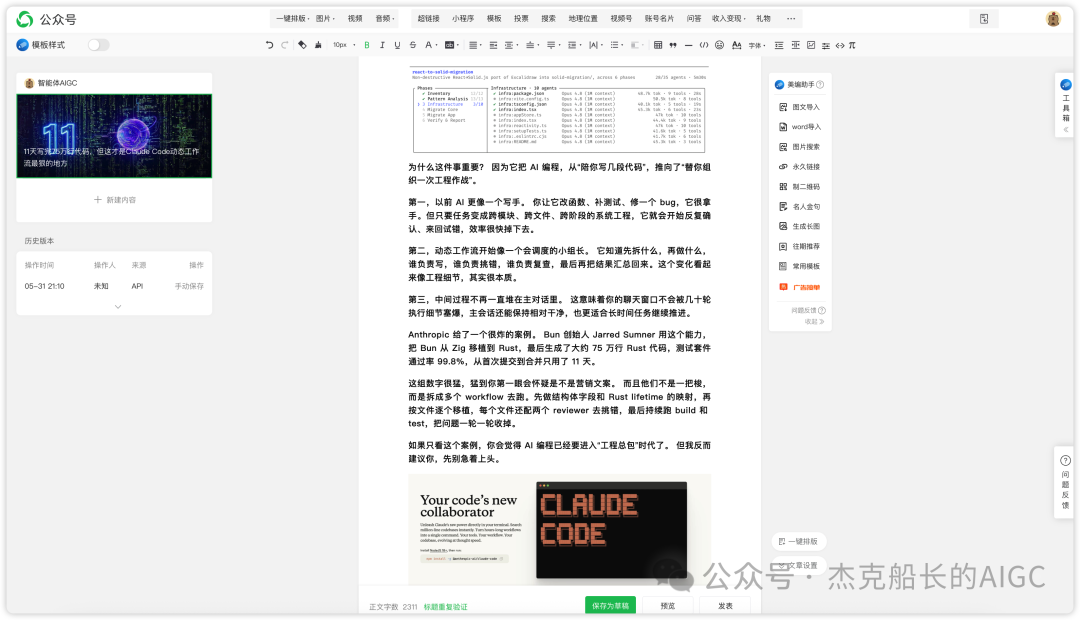Open the 音频 dropdown menu
This screenshot has width=1080, height=620.
coord(385,19)
